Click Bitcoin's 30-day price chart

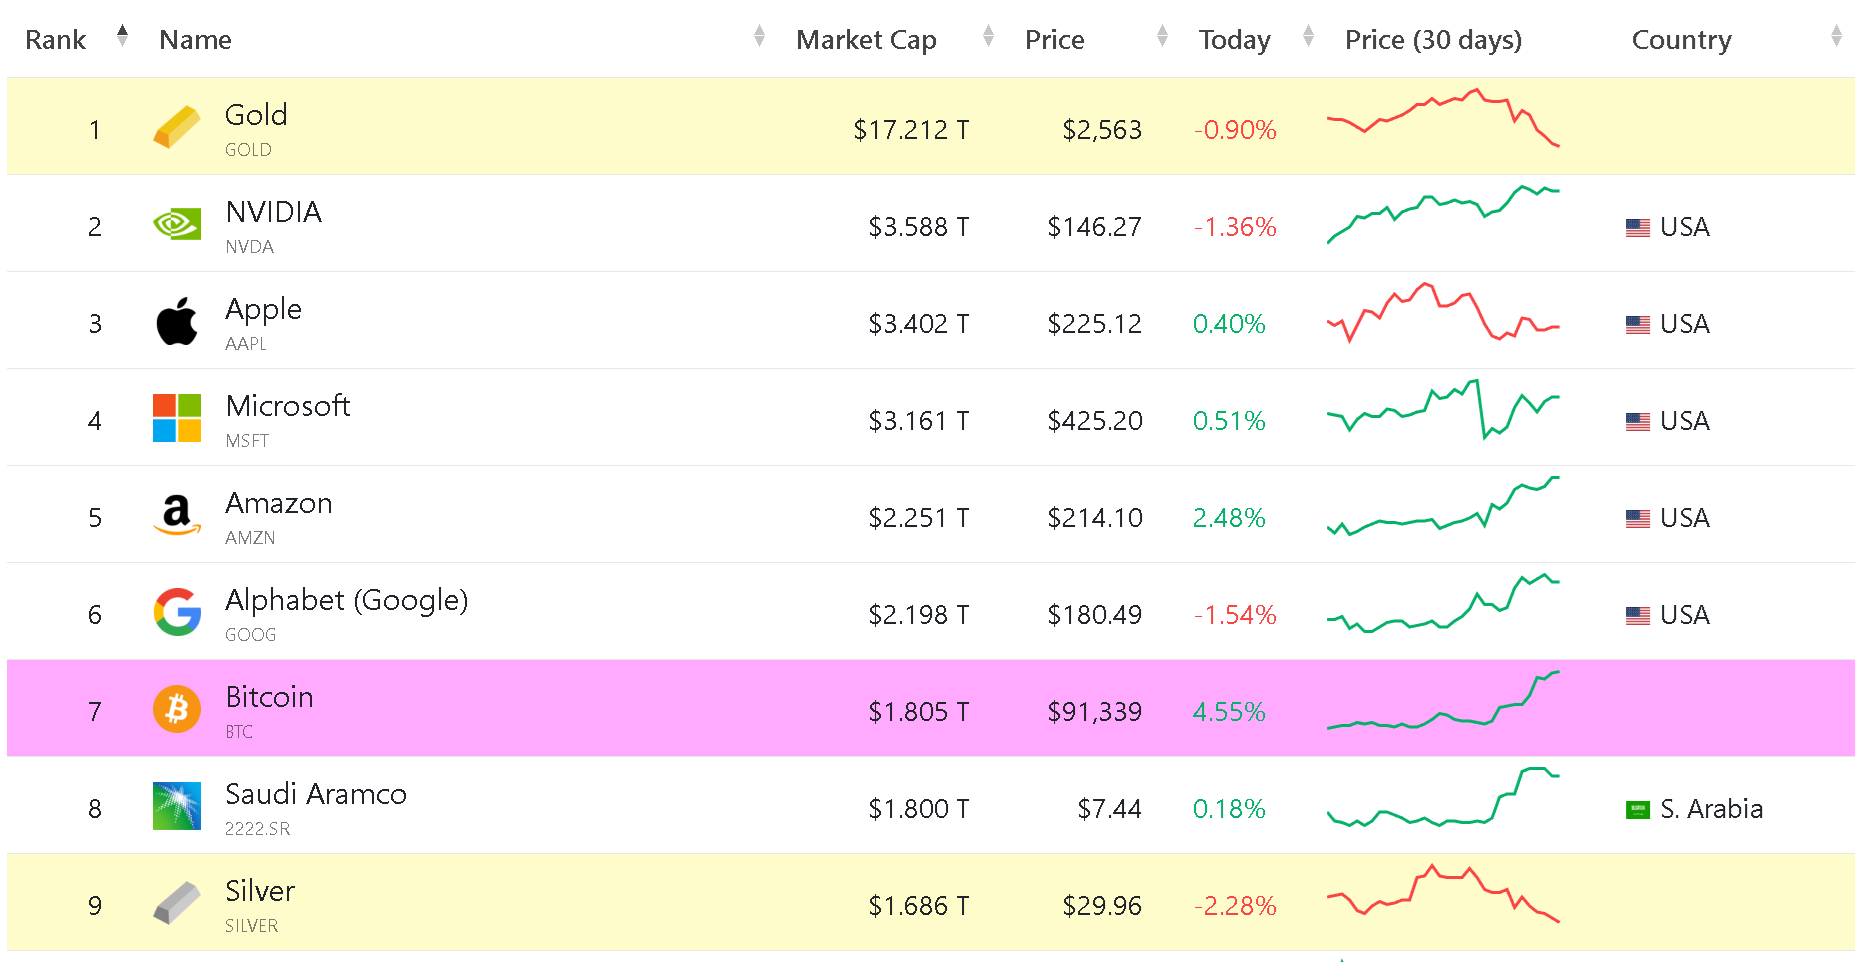(x=1443, y=702)
